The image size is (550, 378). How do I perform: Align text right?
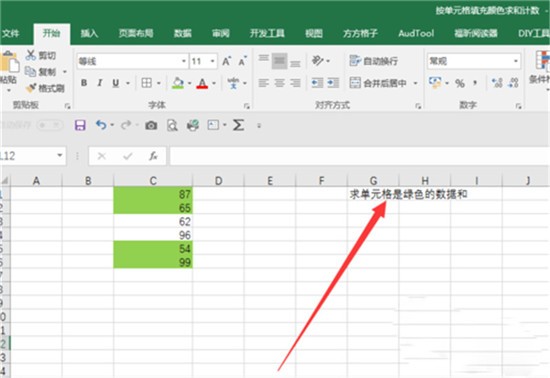pos(295,83)
